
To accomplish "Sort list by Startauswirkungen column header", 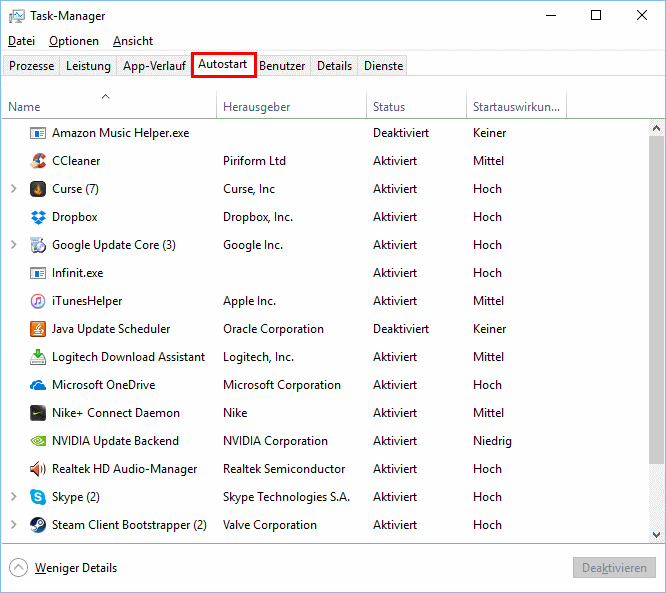I will (x=516, y=107).
